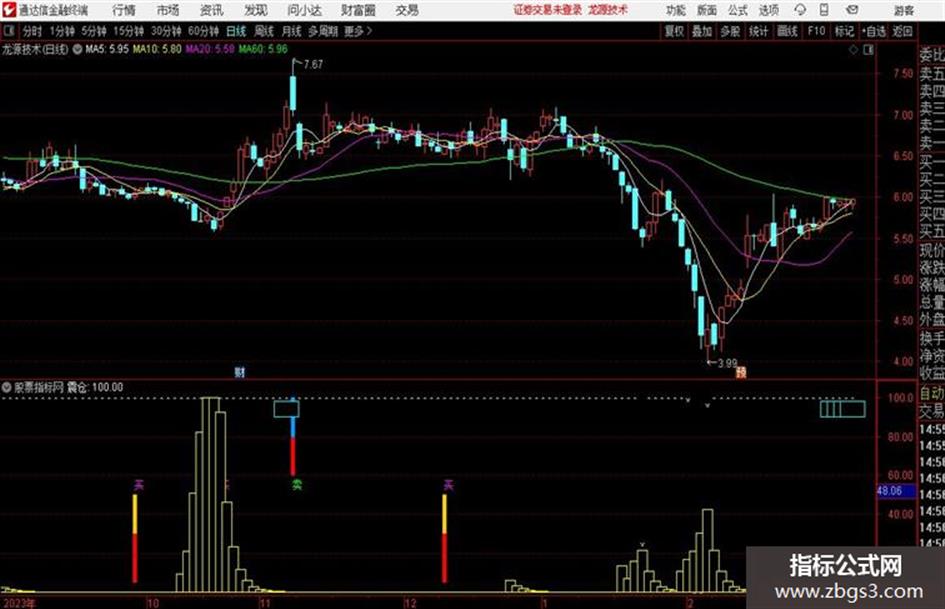Click the panel layout icon near the diamond

click(x=868, y=50)
